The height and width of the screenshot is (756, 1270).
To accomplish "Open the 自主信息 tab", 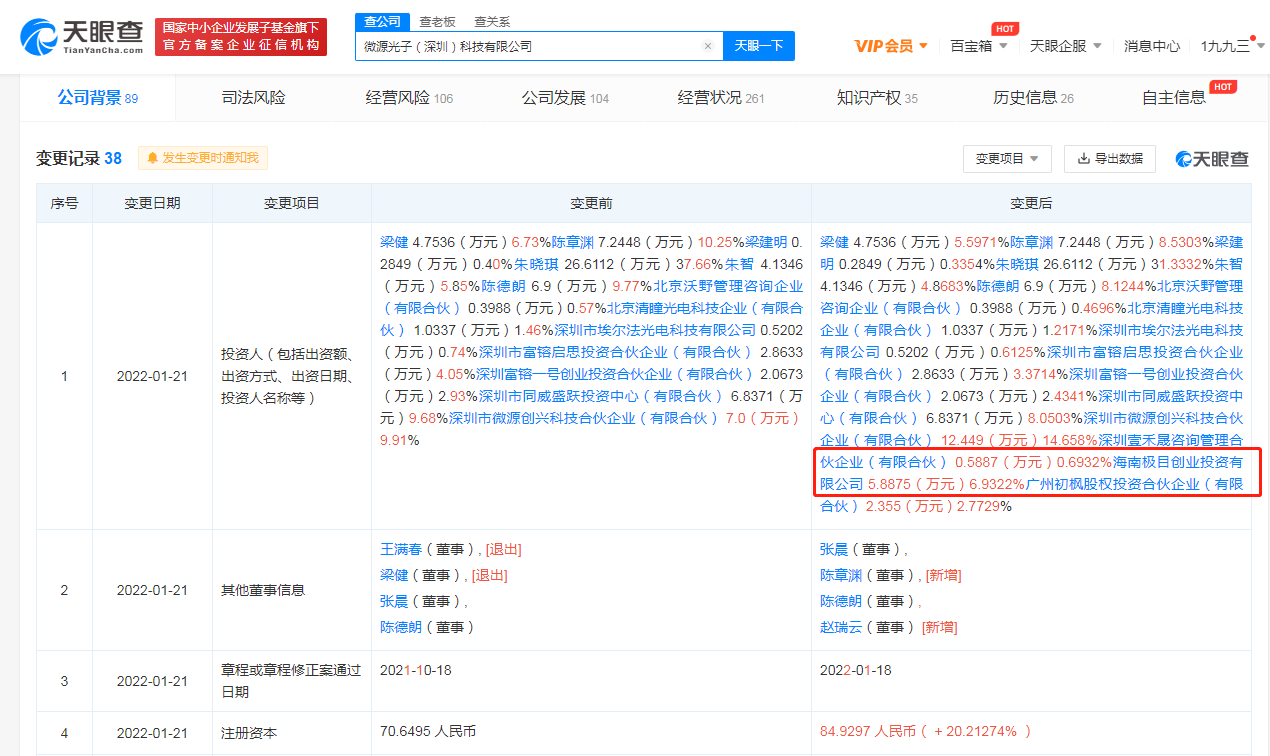I will click(x=1176, y=98).
